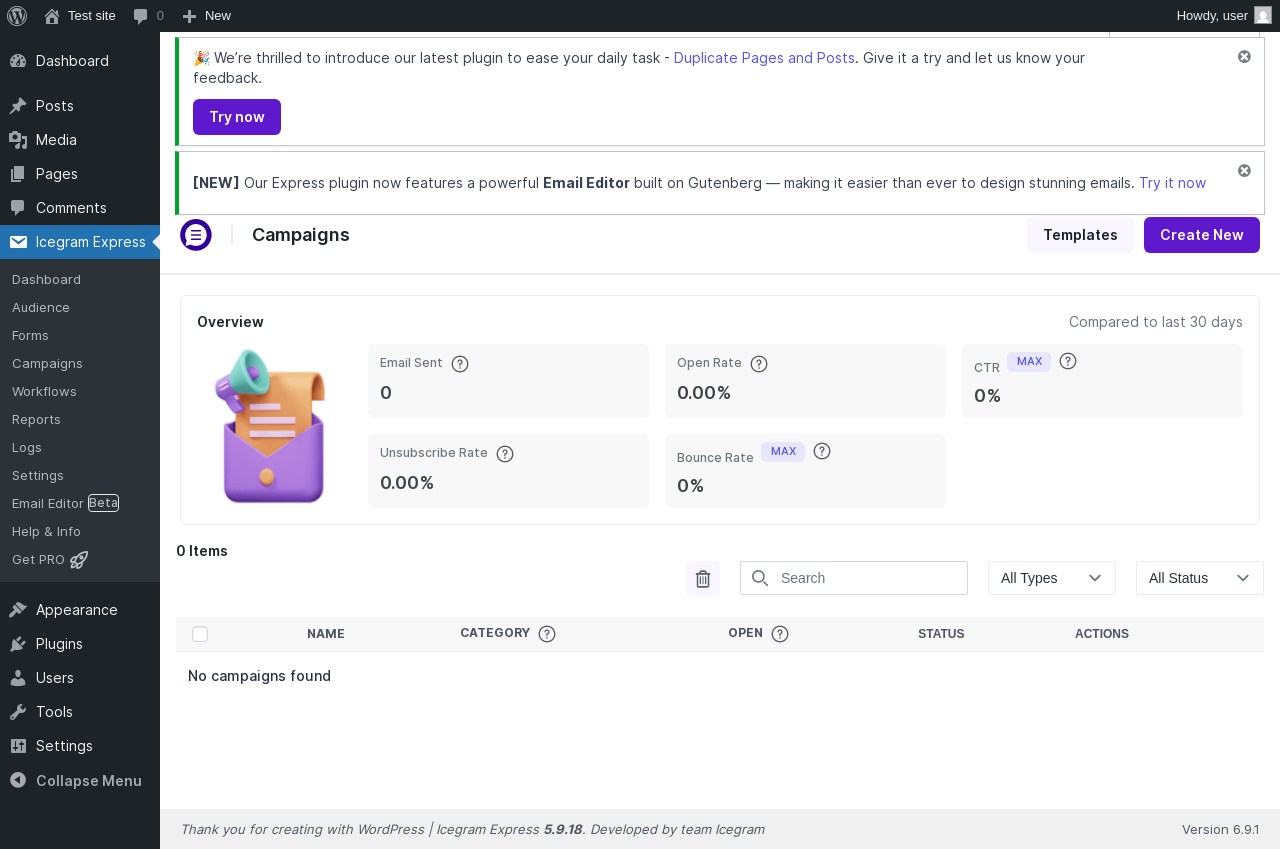Go to Workflows in the Icegram submenu

click(x=44, y=392)
